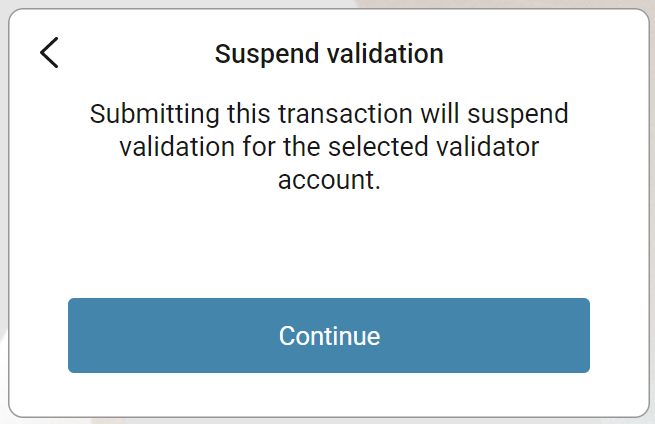
Task: Click the Continue button
Action: [329, 335]
